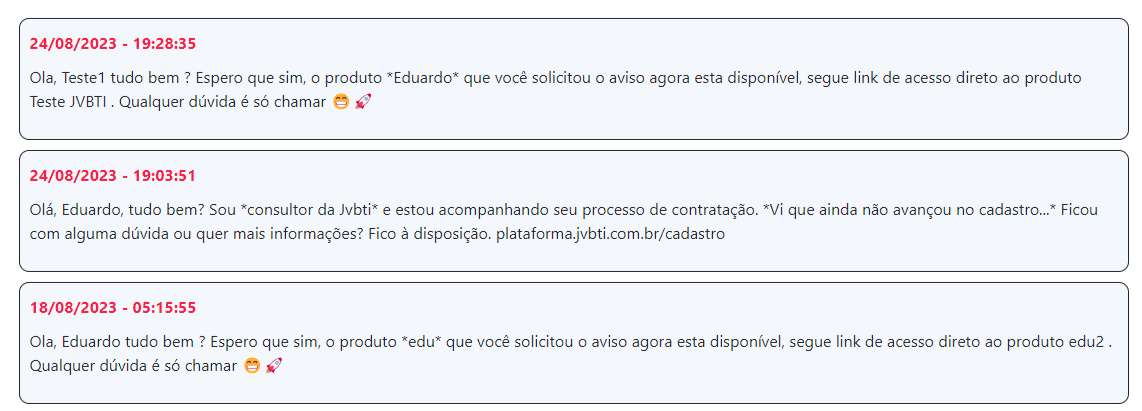Click 'Qualquer dúvida é só chamar' in the 19:28:35 message
The image size is (1142, 411).
[222, 102]
